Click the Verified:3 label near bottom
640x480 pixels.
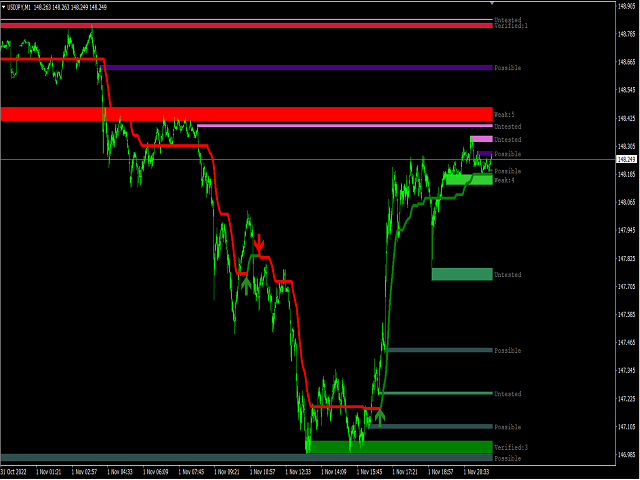point(510,447)
